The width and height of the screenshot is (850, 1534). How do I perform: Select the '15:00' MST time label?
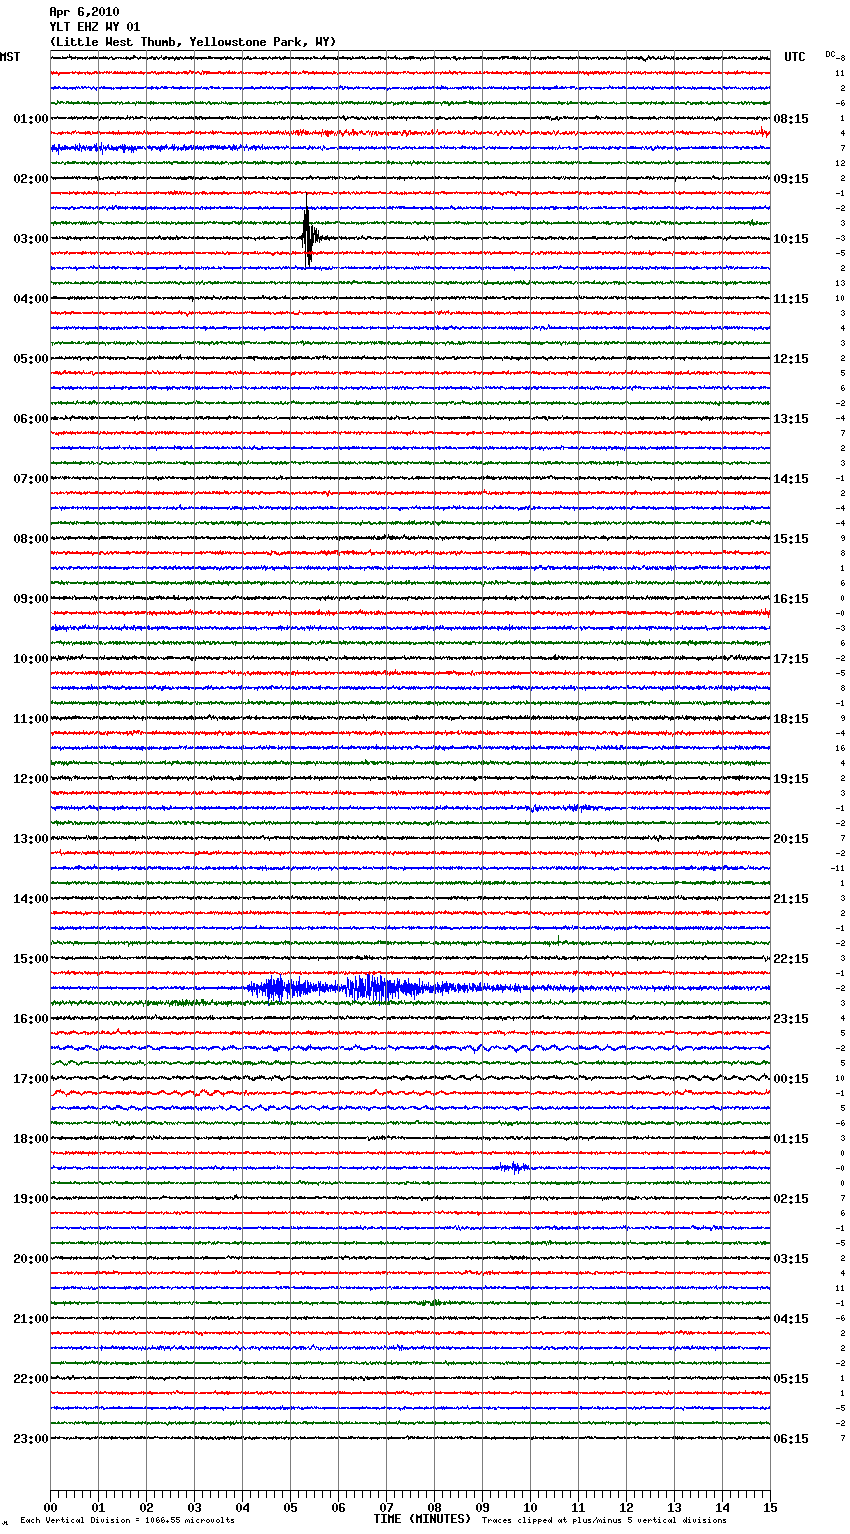click(30, 959)
